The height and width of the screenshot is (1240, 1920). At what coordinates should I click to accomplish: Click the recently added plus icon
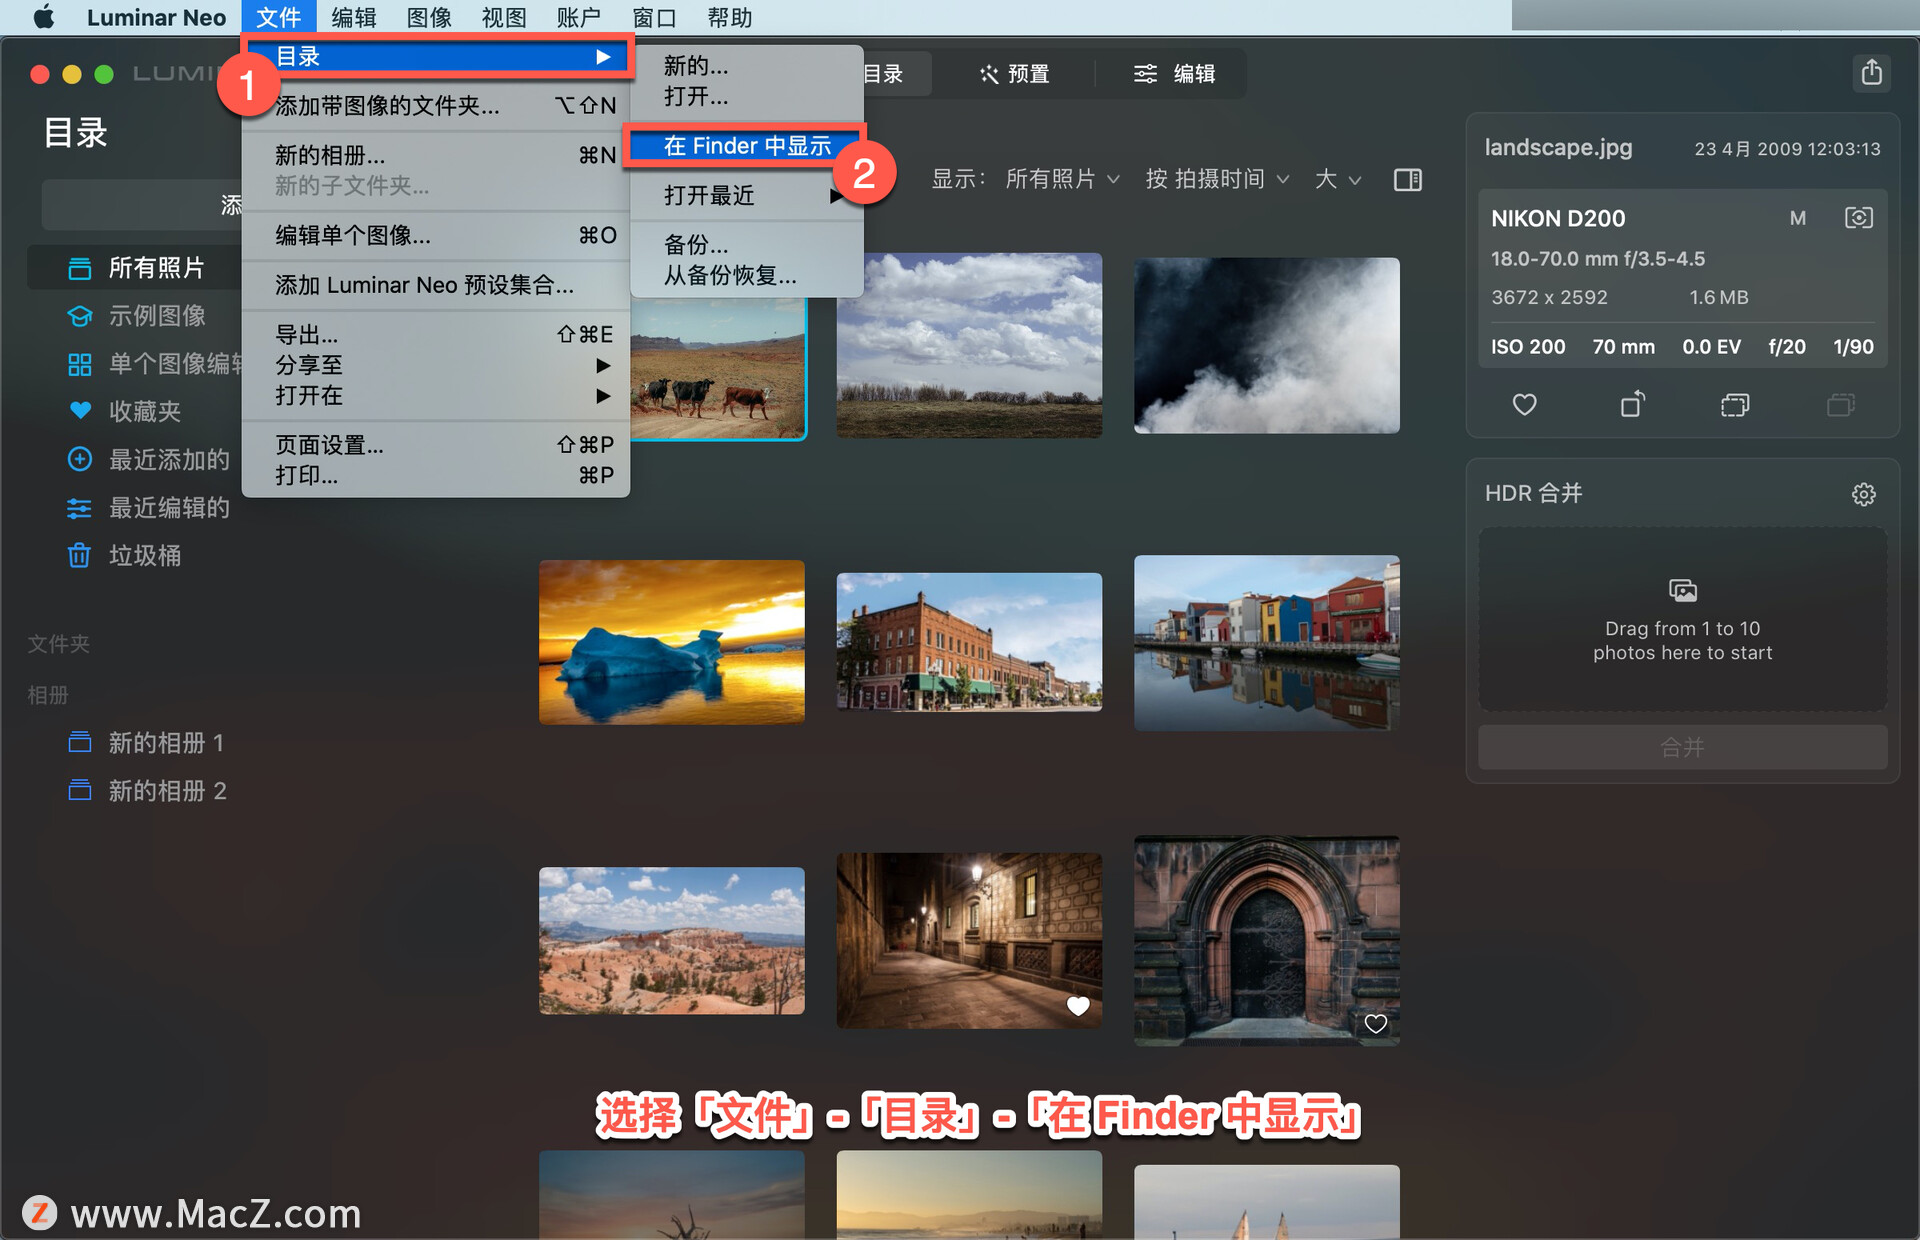pyautogui.click(x=79, y=459)
